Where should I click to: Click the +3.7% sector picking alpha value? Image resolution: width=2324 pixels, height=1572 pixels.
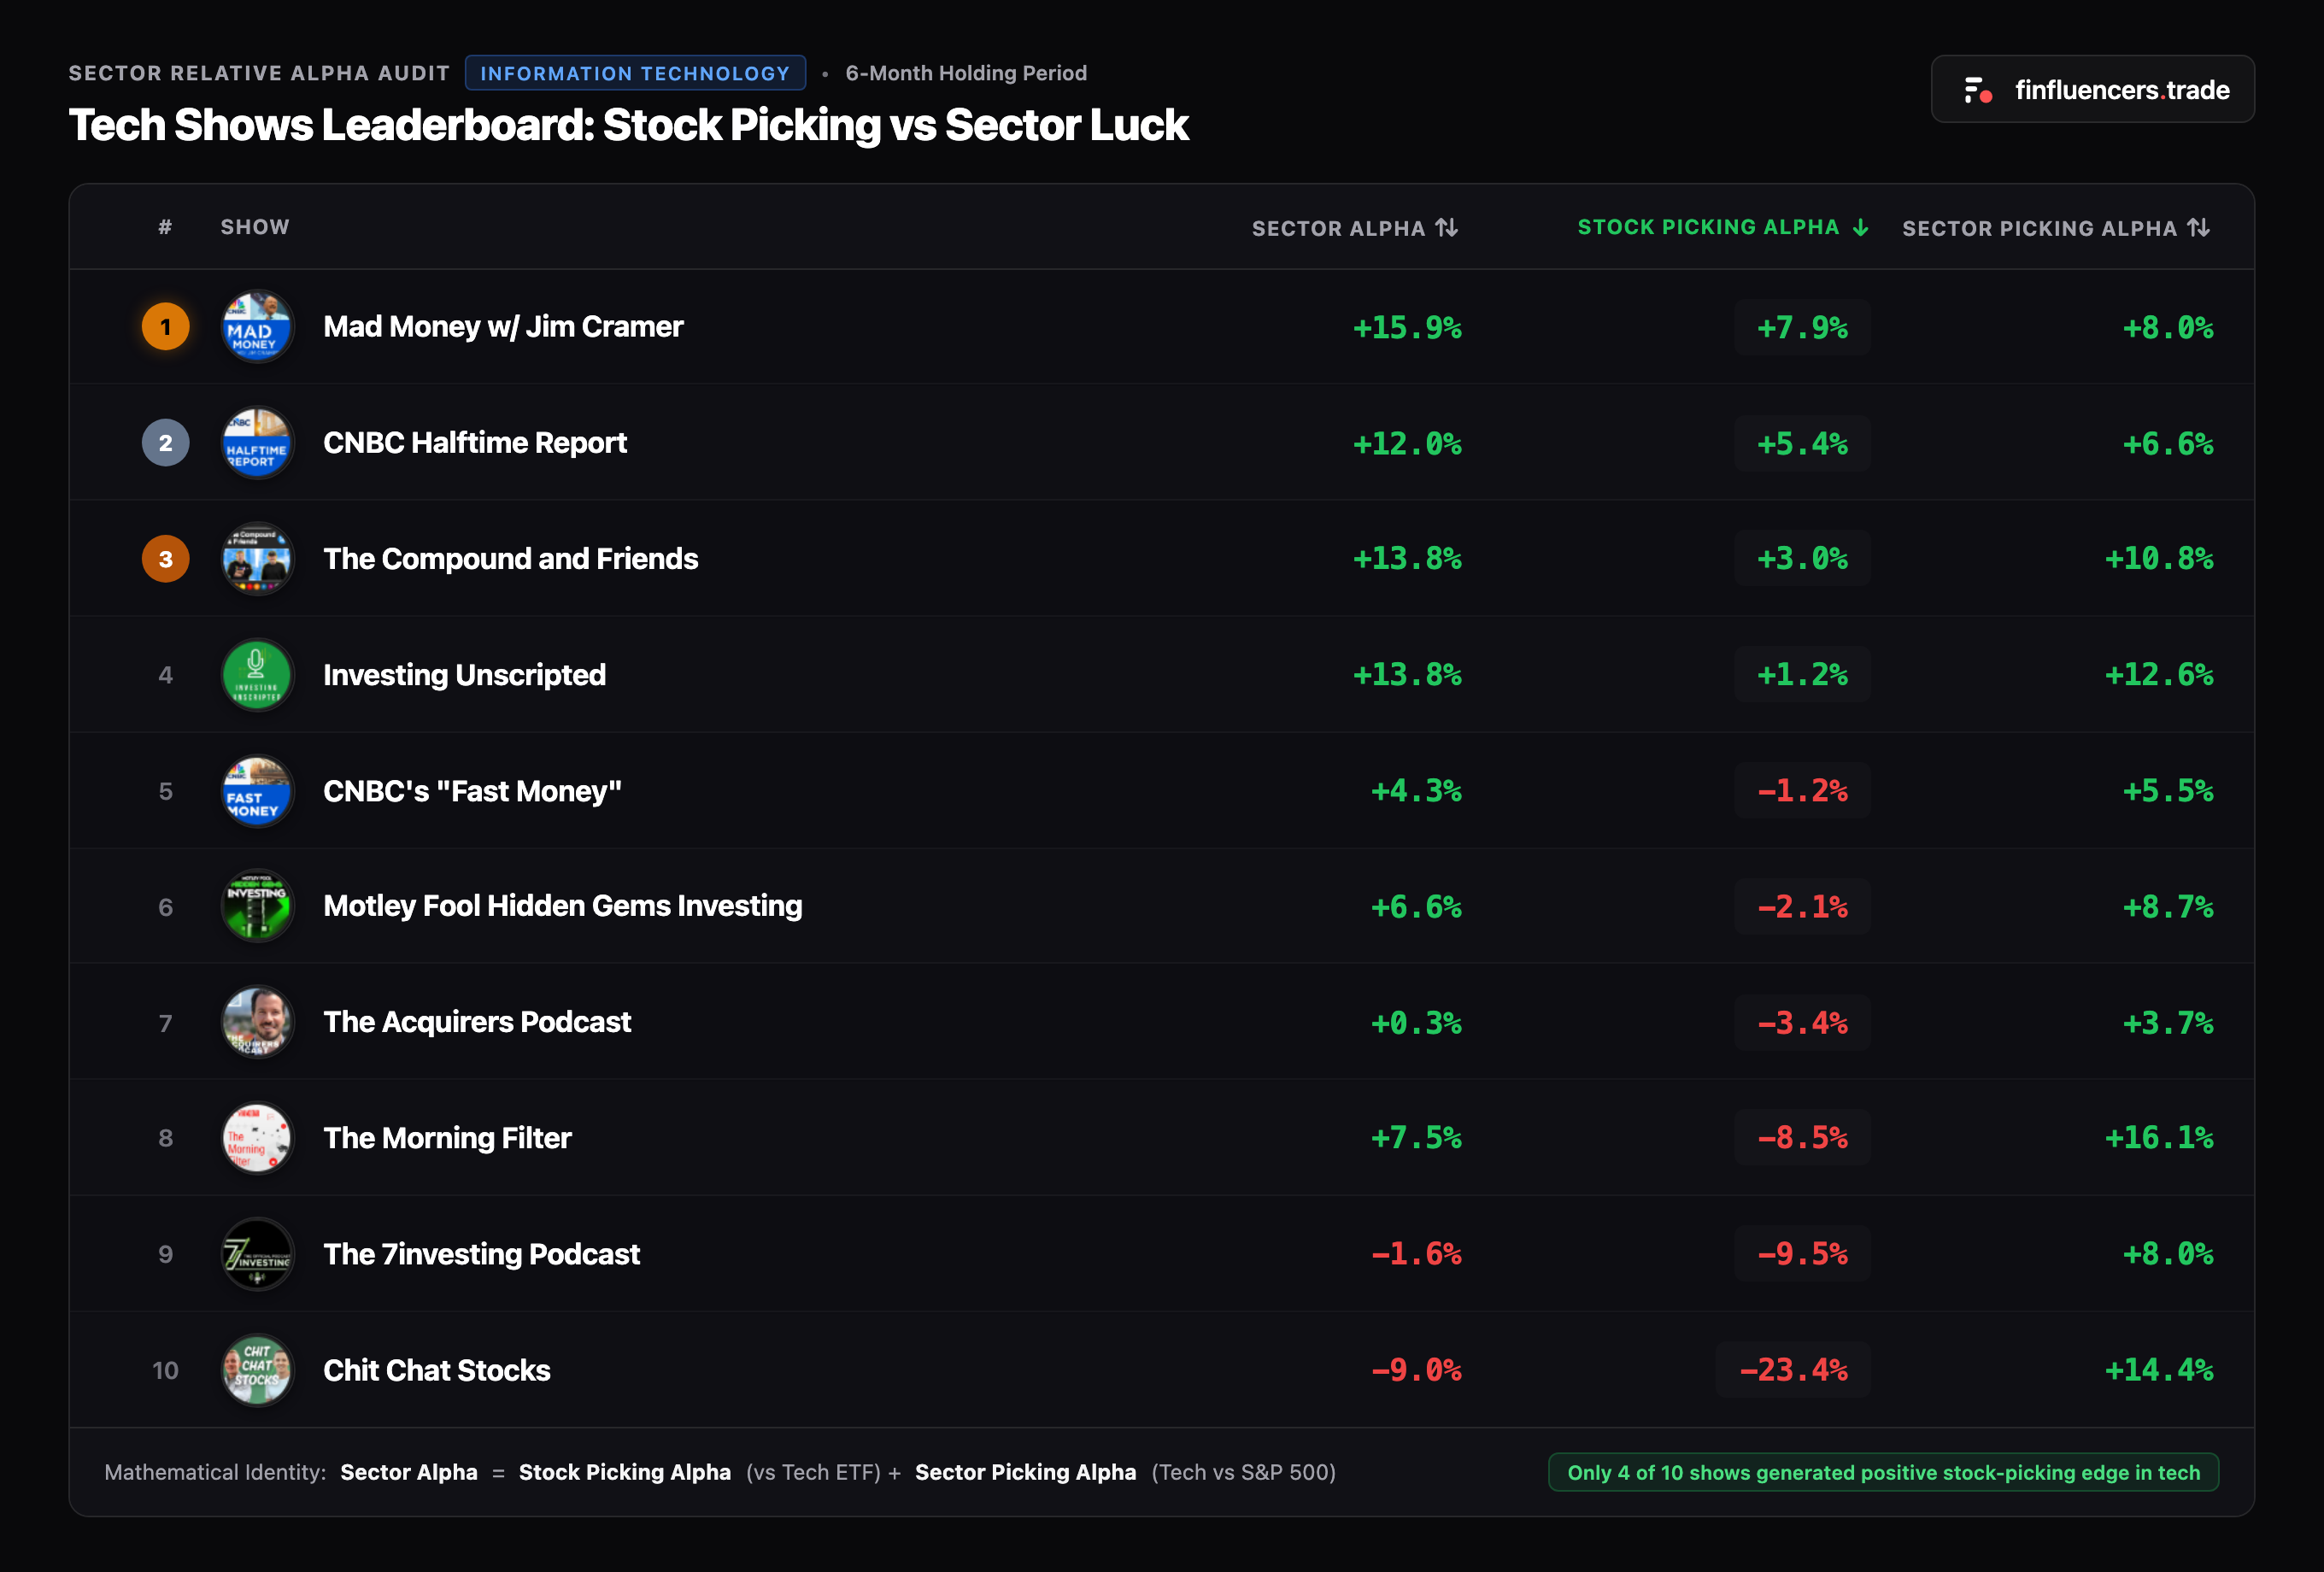[x=2168, y=1023]
